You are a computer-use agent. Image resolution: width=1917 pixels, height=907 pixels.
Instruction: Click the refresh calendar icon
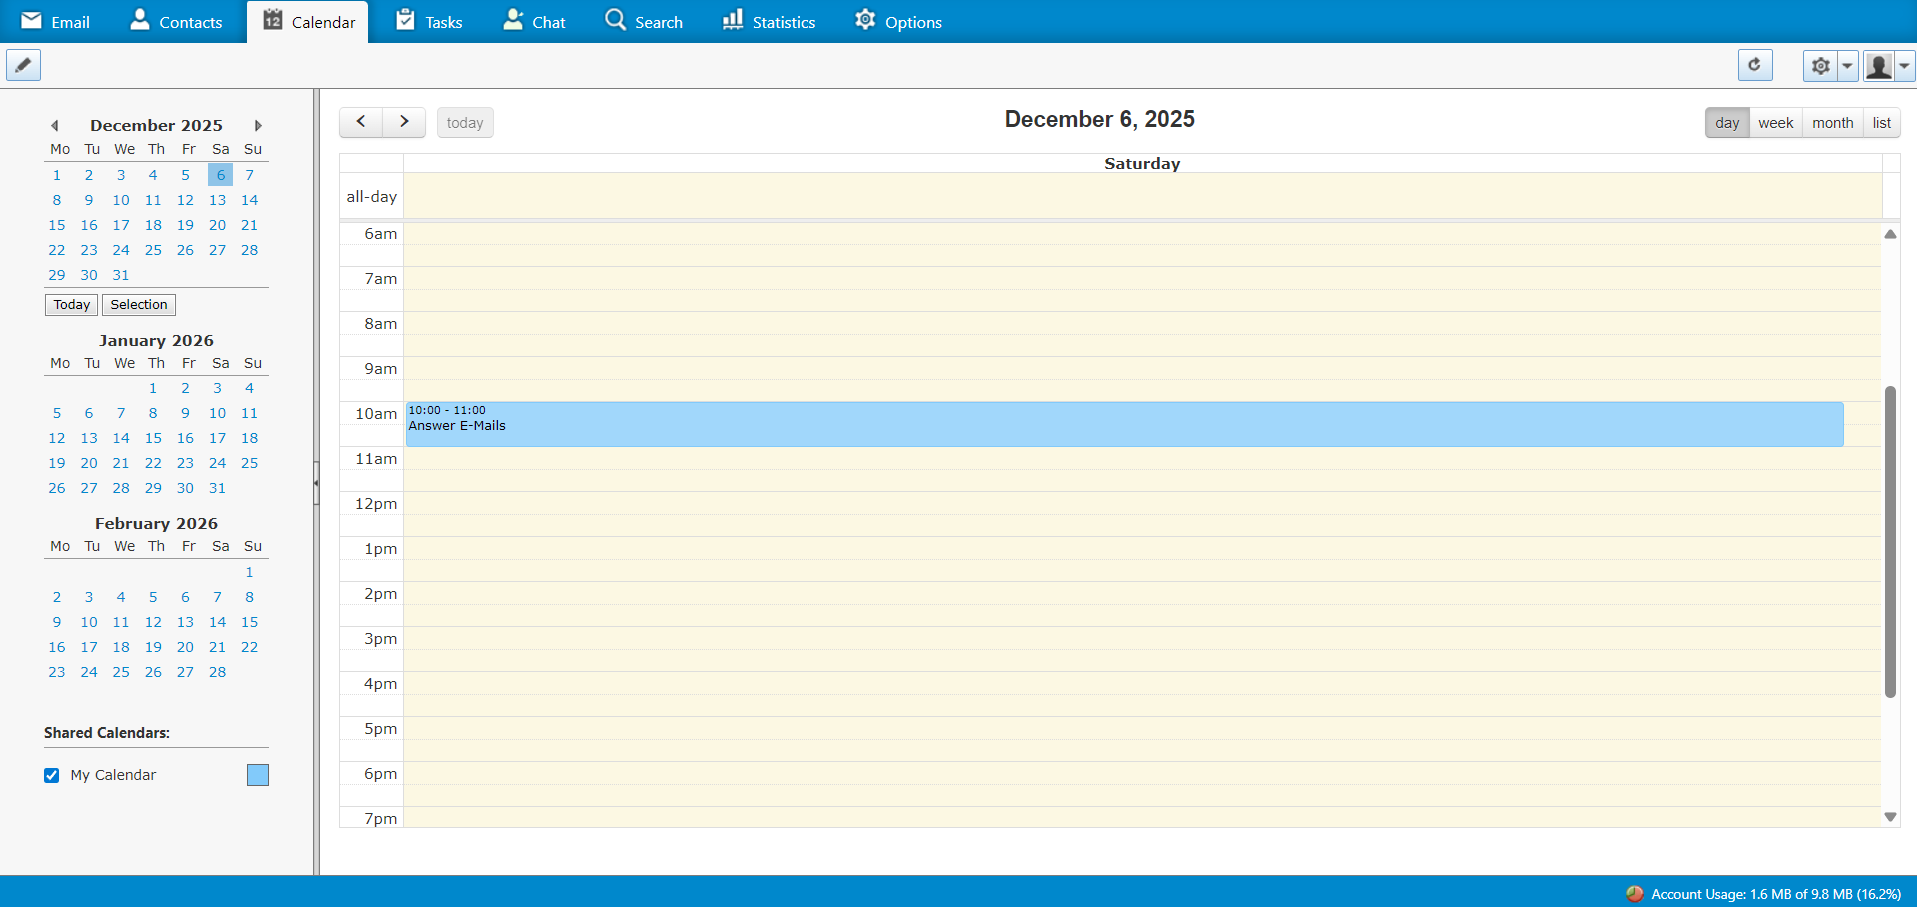[x=1754, y=66]
